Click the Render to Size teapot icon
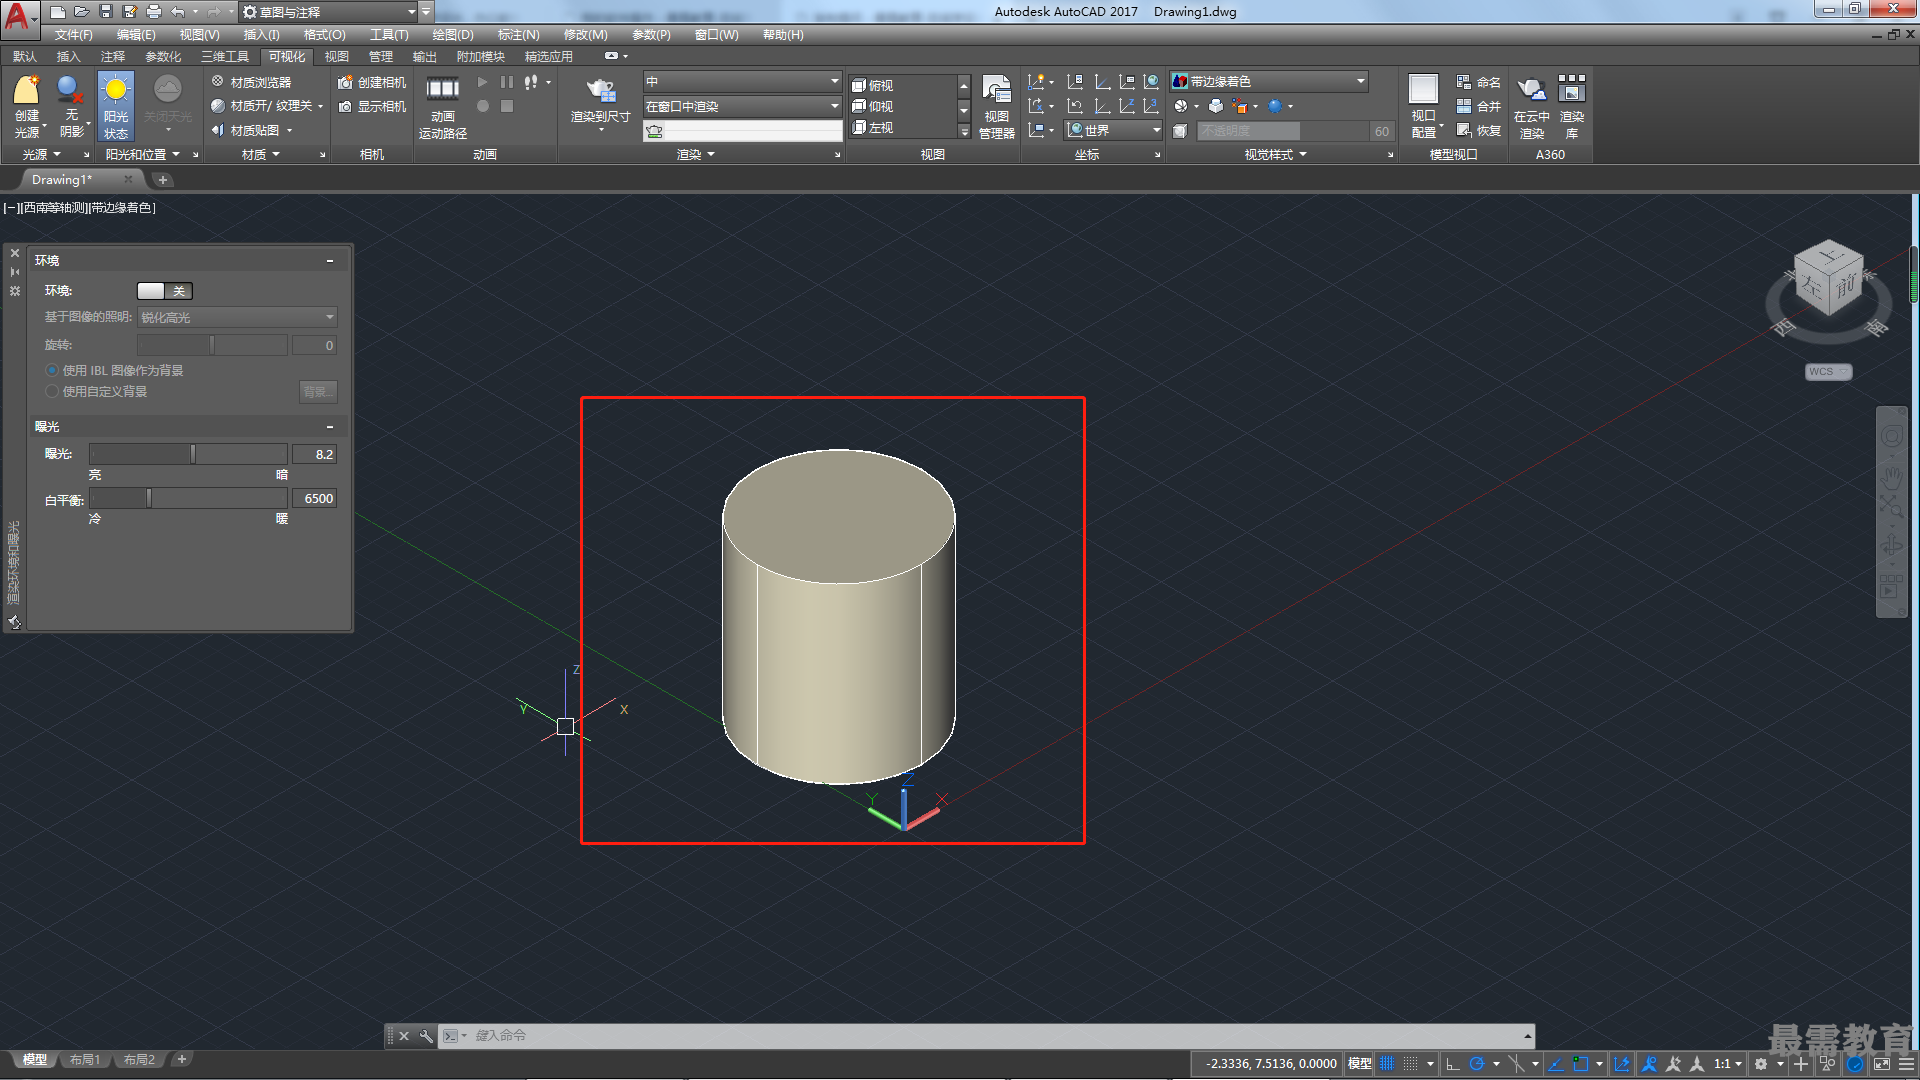Screen dimensions: 1920x1080 pos(600,91)
